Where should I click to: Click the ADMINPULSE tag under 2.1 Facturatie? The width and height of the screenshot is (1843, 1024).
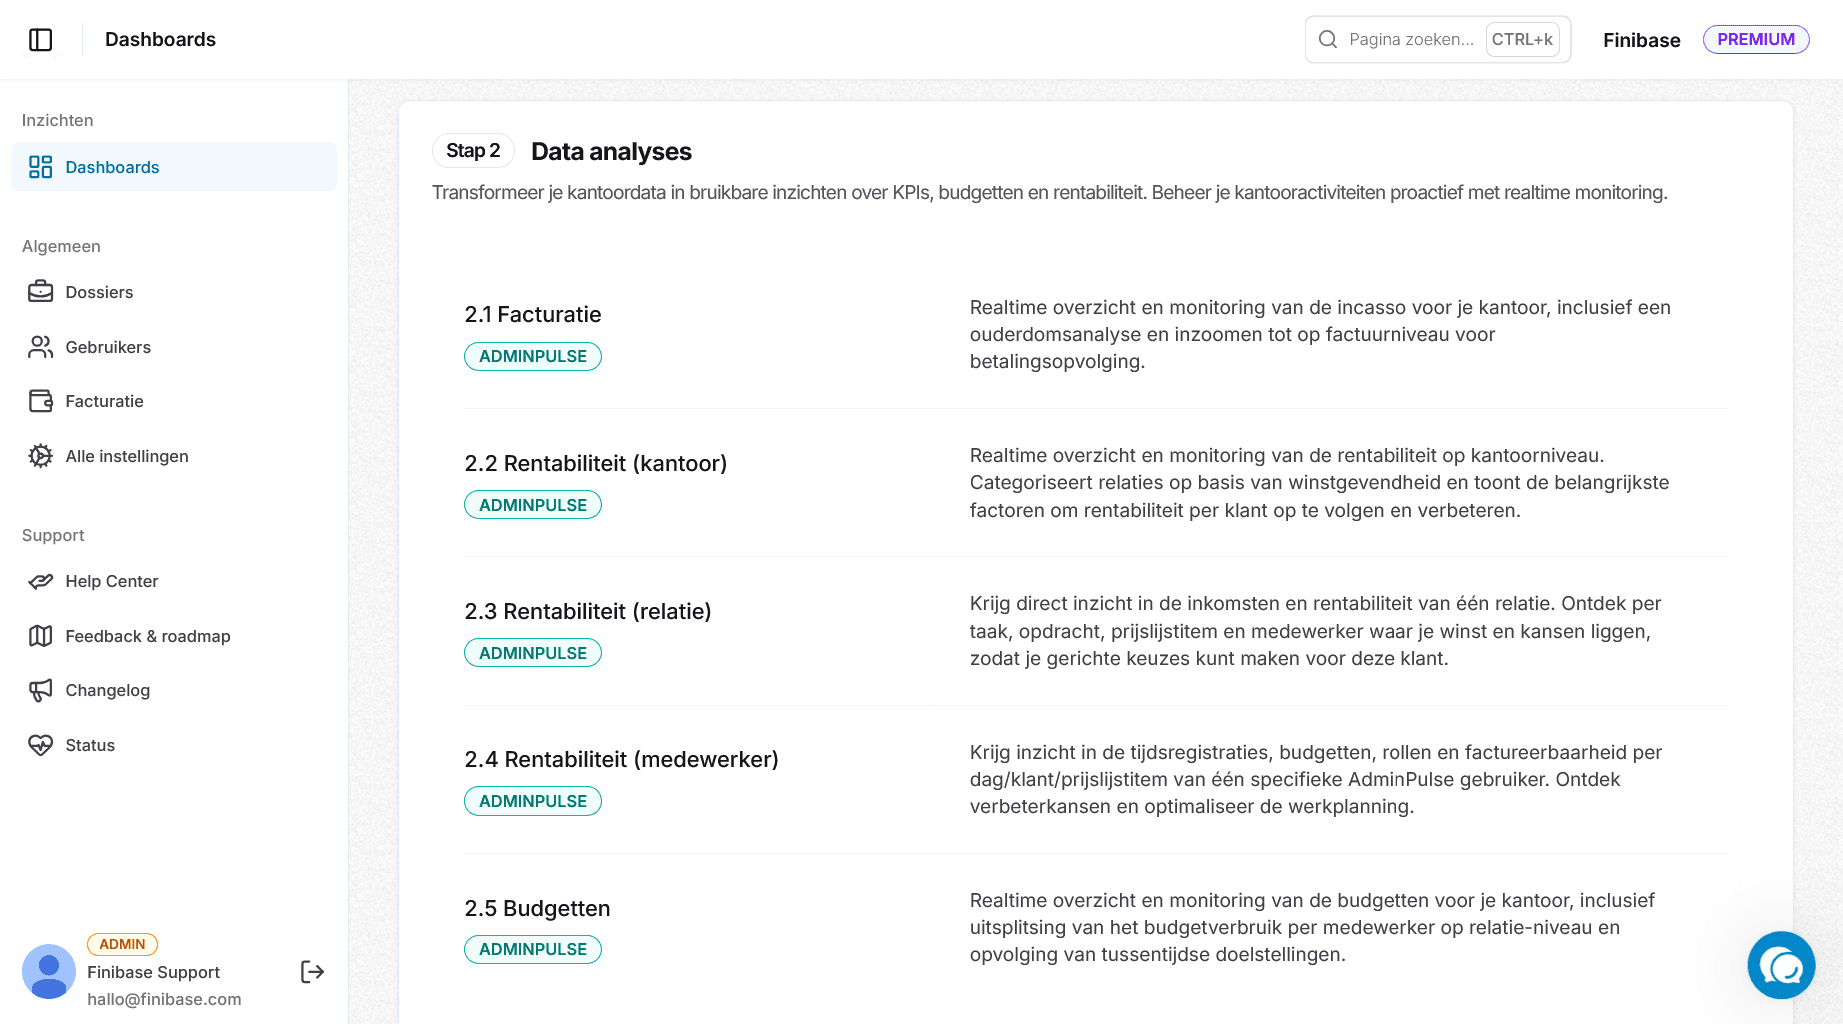[532, 356]
